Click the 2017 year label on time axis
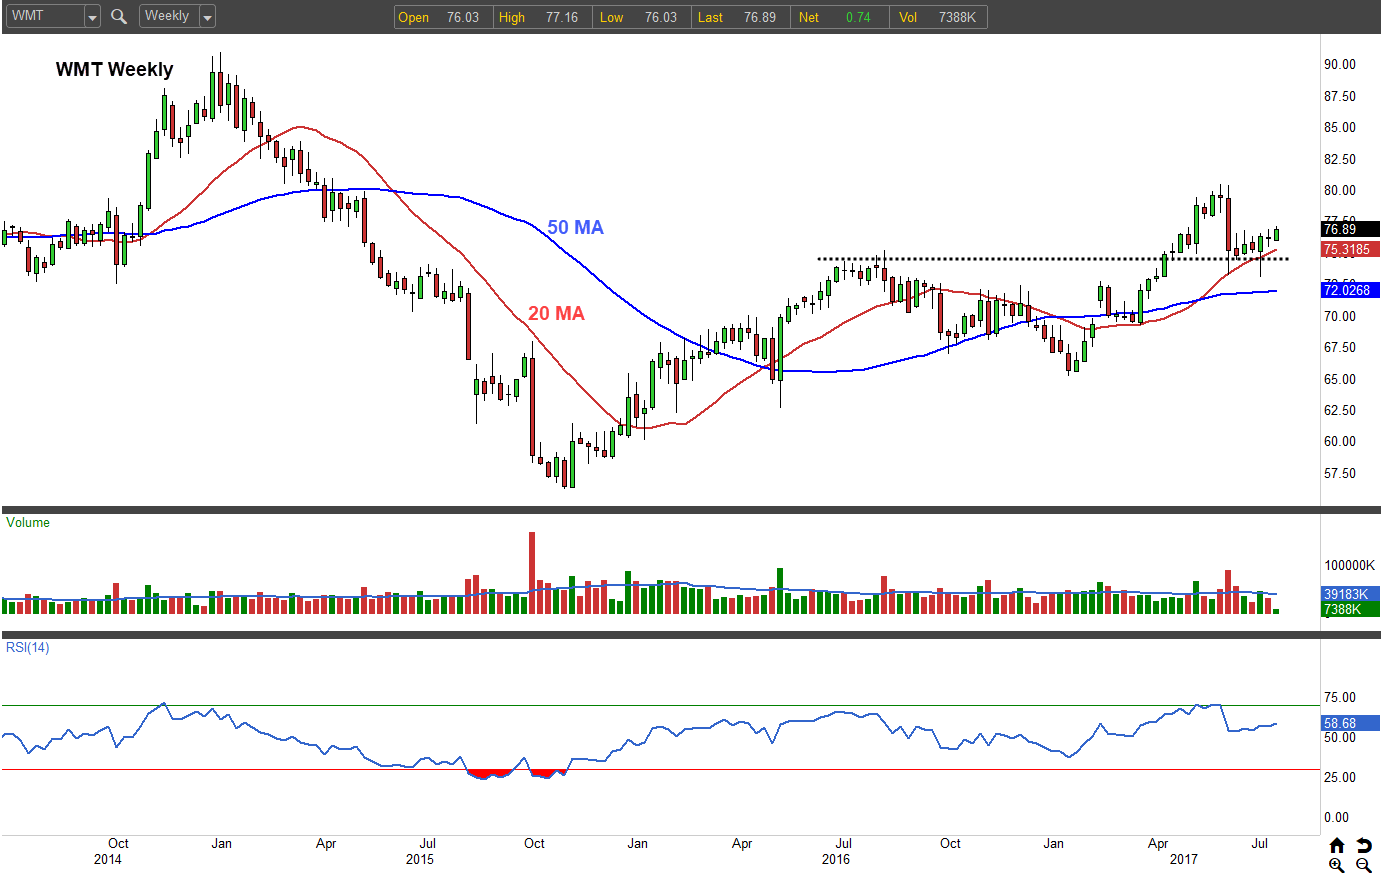 pyautogui.click(x=1184, y=859)
